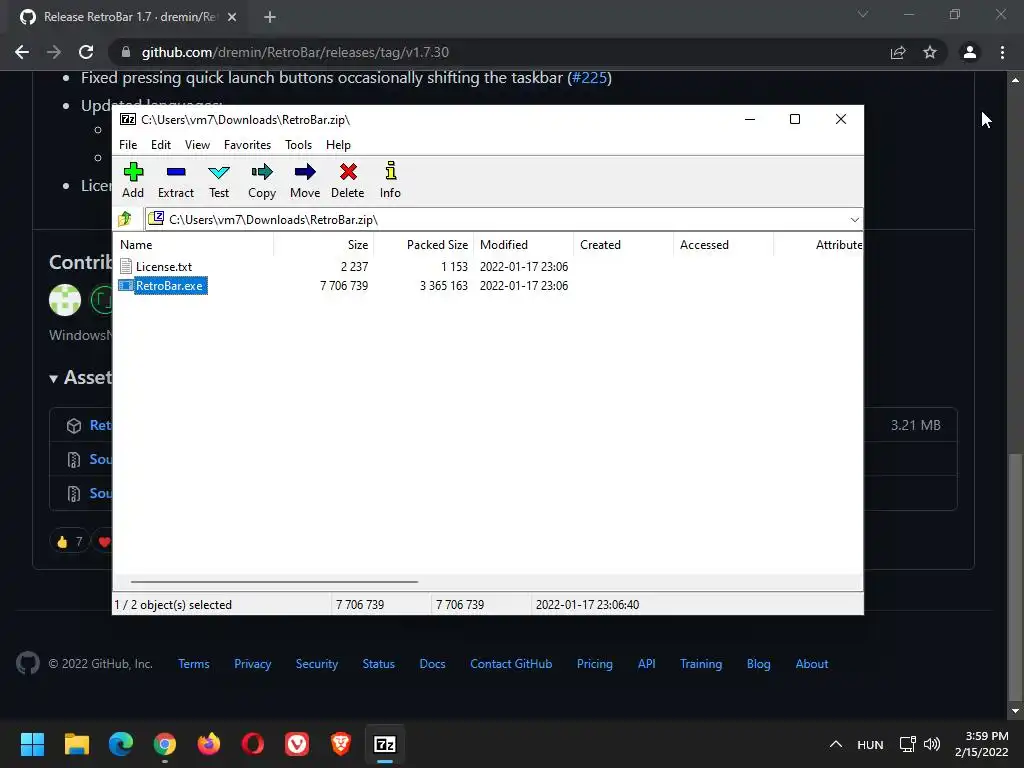Open a new Chrome tab
Viewport: 1024px width, 768px height.
(270, 17)
